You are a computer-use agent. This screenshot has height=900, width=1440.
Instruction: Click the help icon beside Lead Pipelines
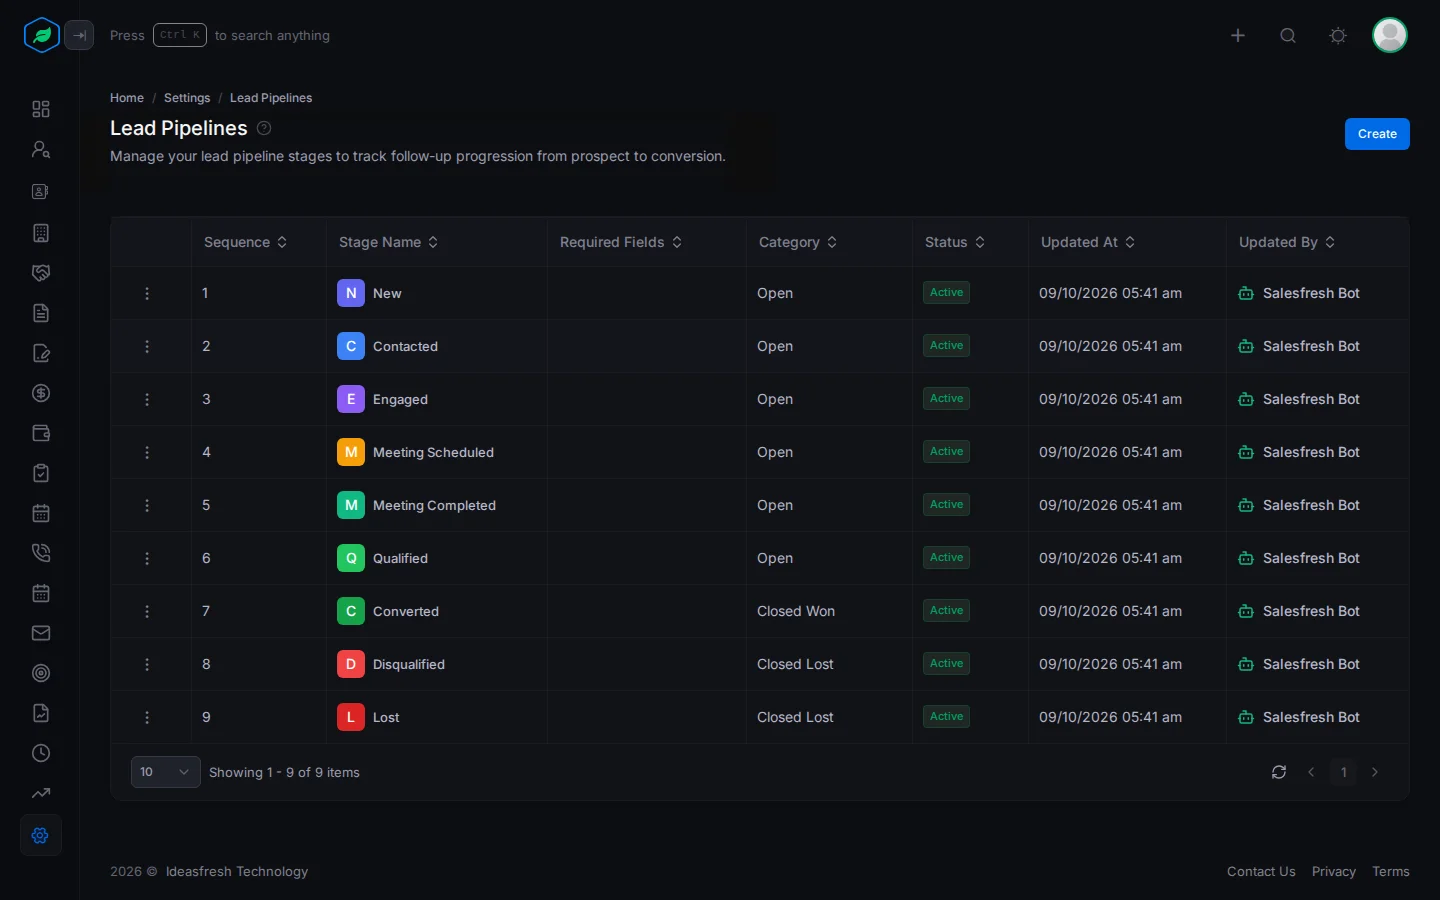click(264, 128)
